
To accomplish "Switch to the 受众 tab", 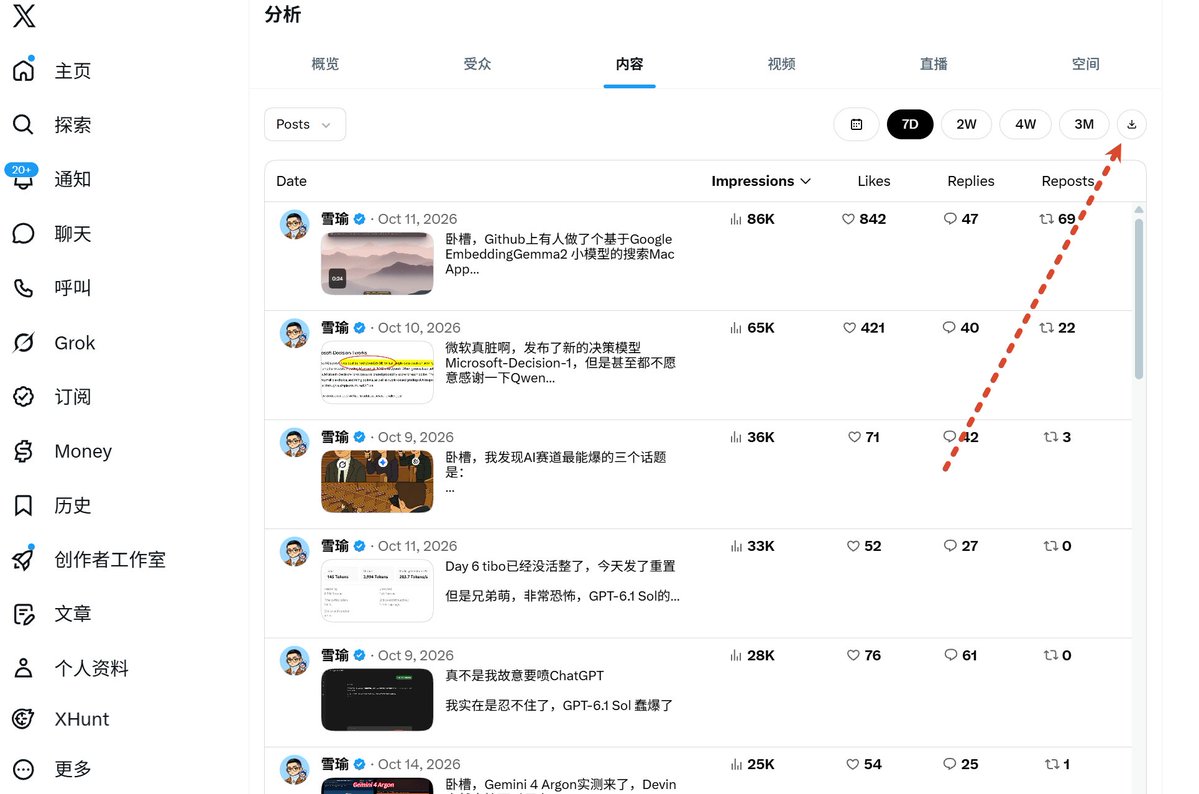I will (x=477, y=64).
